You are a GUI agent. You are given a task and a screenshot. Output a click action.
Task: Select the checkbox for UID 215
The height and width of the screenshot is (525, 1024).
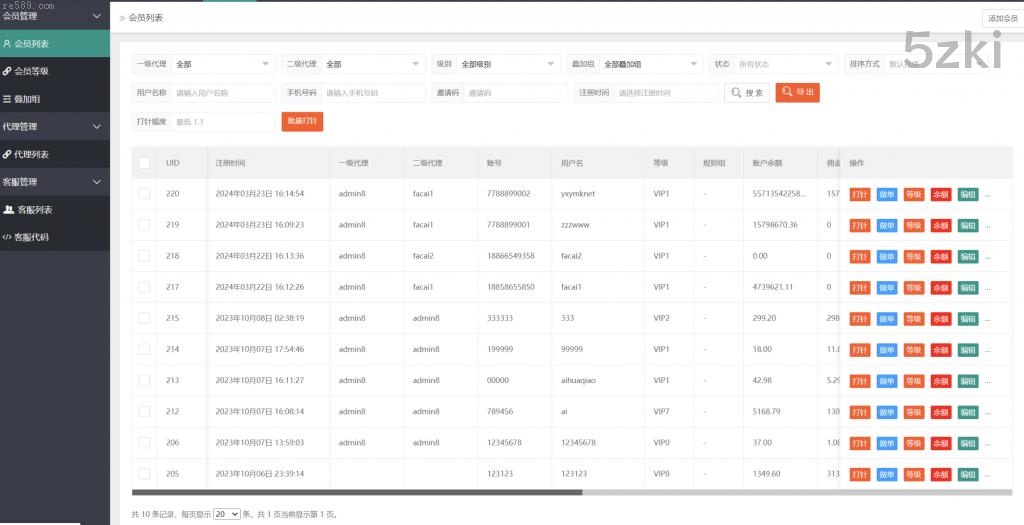click(144, 318)
